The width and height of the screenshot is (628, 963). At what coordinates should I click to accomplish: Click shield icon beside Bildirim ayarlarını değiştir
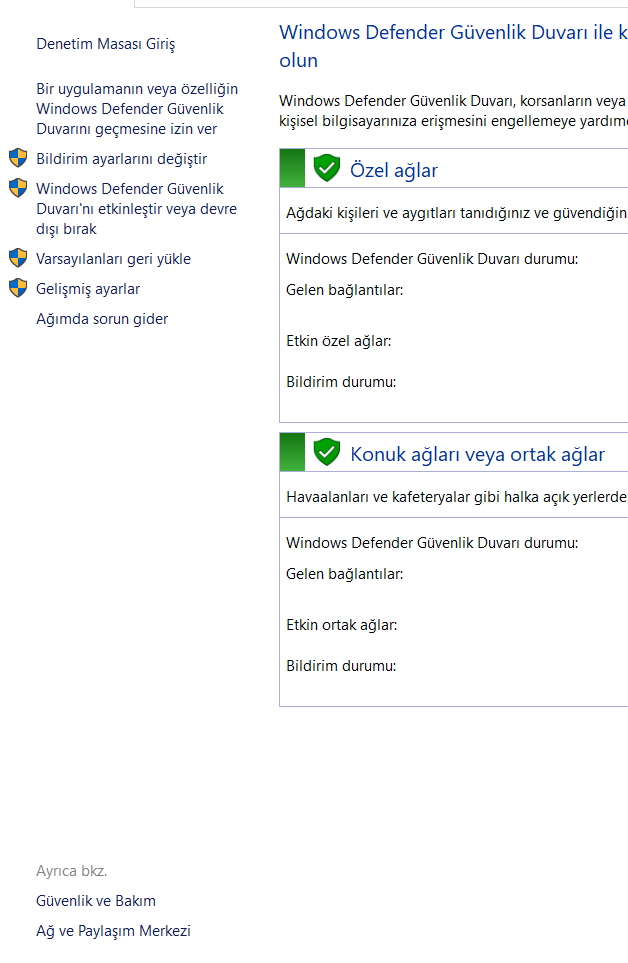pyautogui.click(x=18, y=158)
